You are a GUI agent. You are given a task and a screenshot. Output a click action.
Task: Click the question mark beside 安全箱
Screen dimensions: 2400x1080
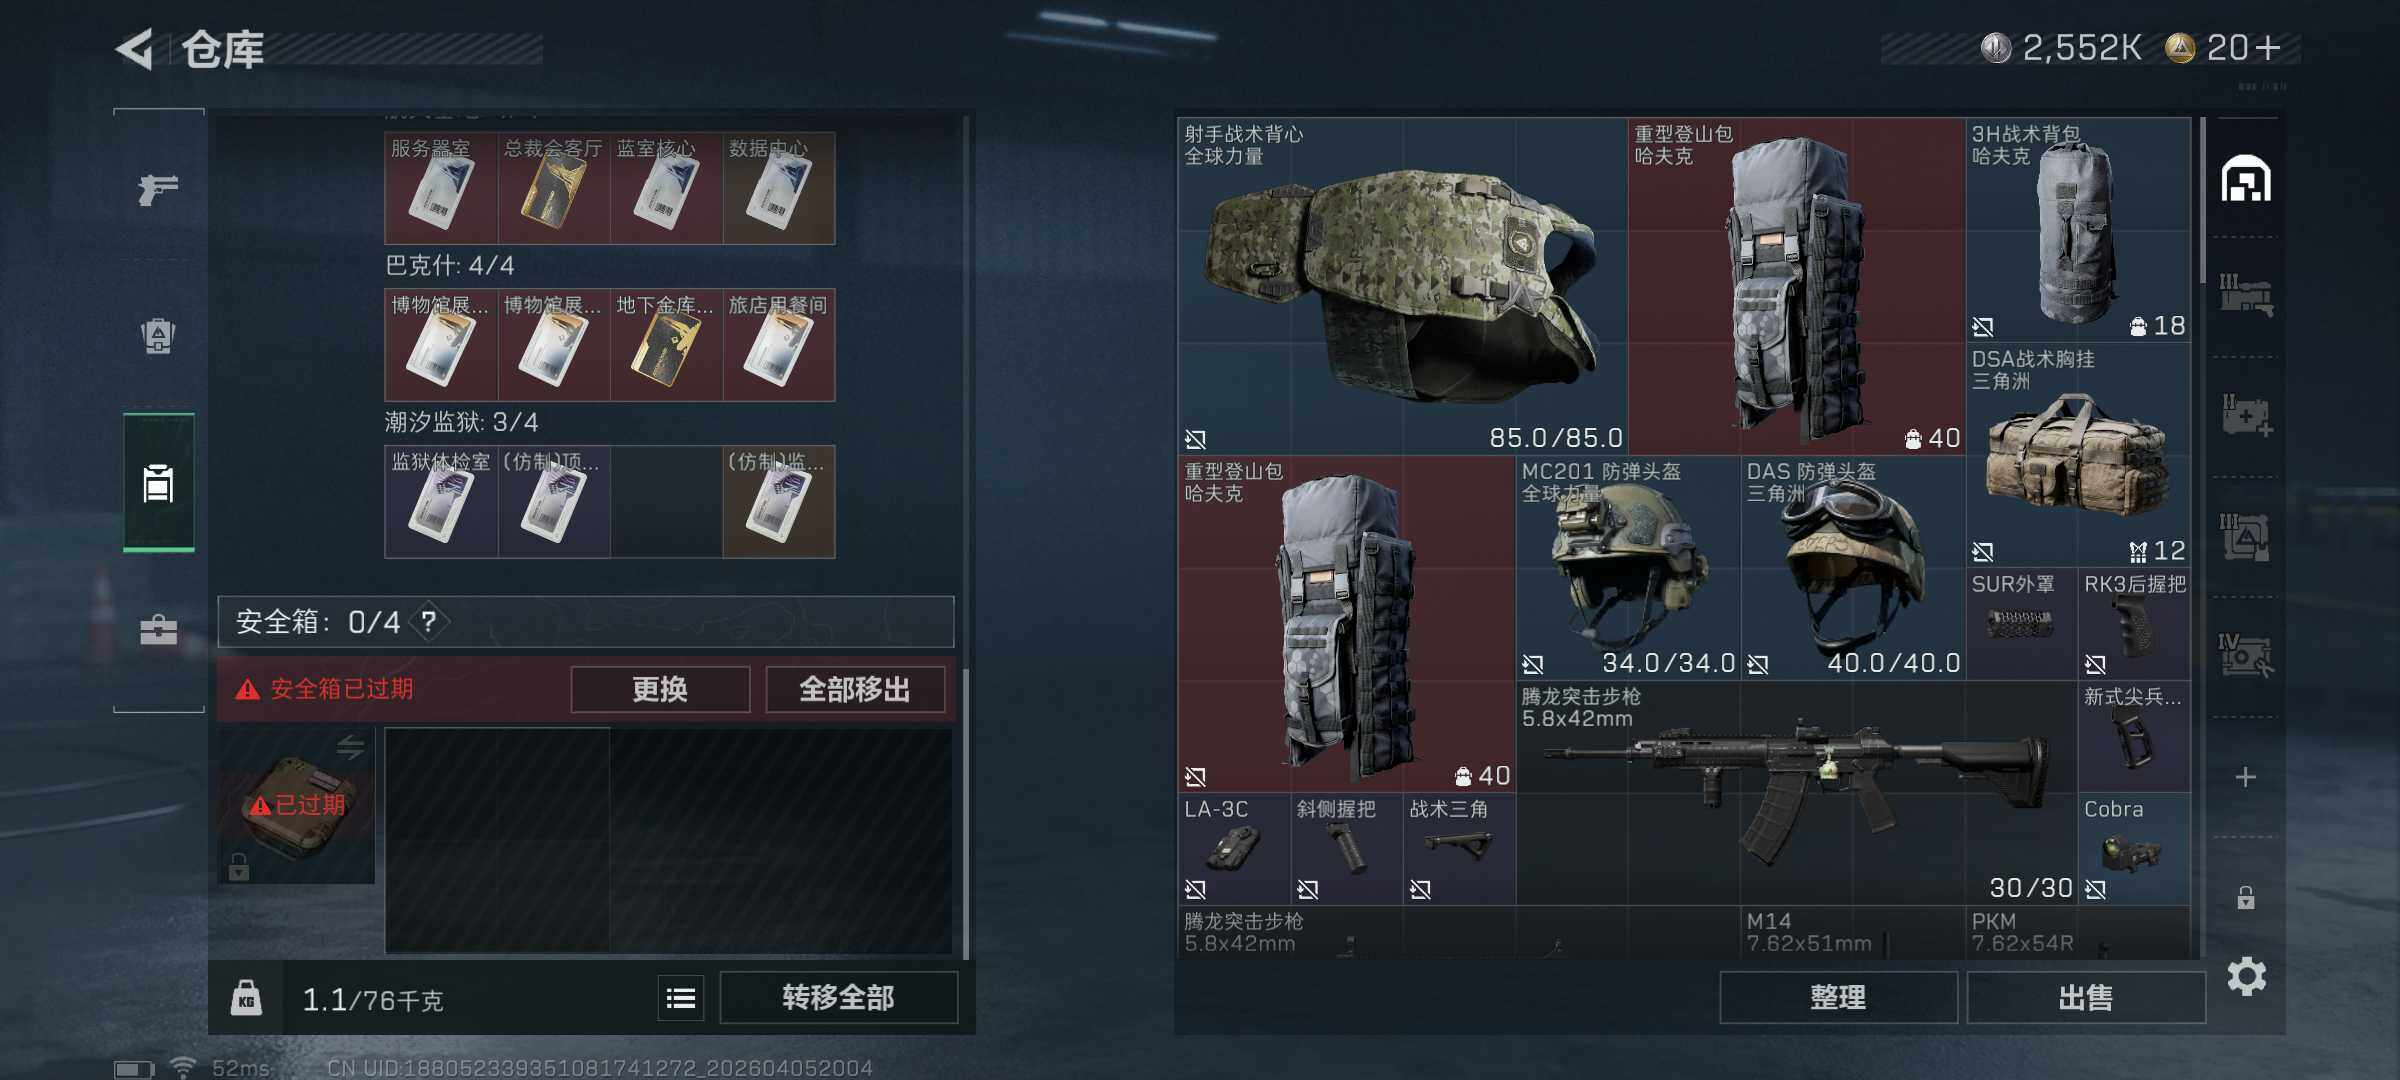tap(429, 622)
